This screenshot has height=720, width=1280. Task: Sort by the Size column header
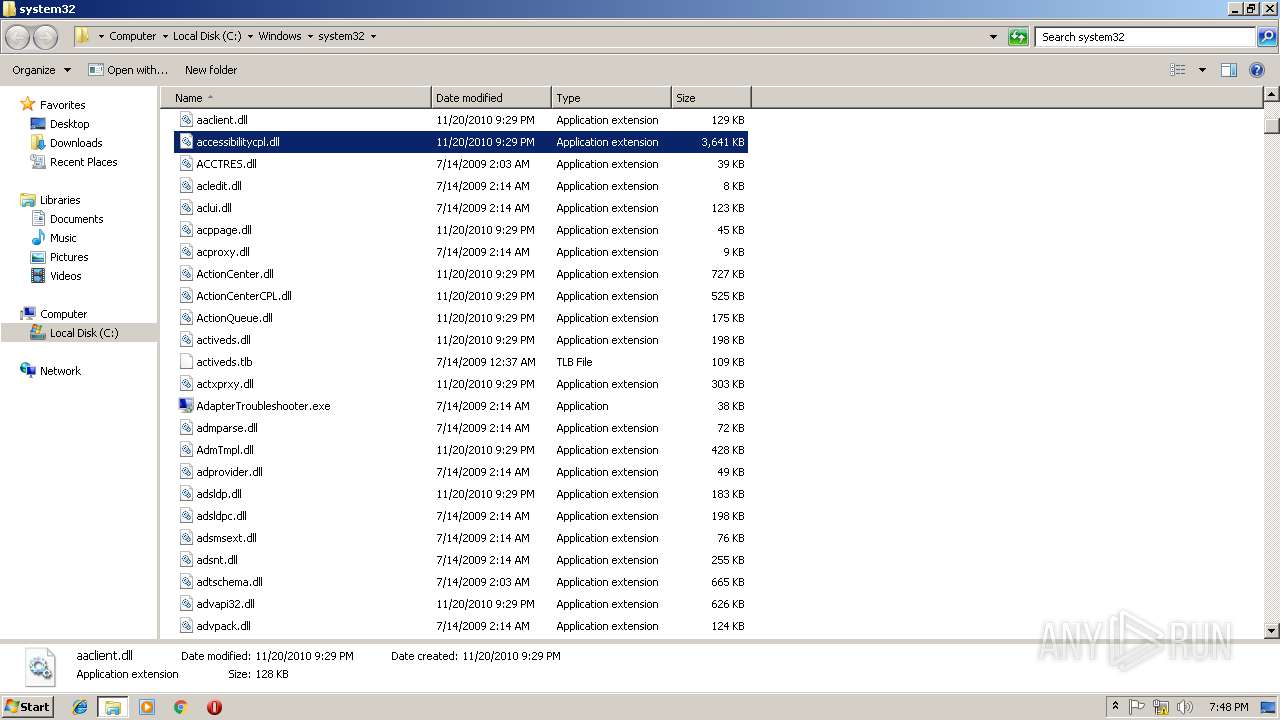[711, 98]
